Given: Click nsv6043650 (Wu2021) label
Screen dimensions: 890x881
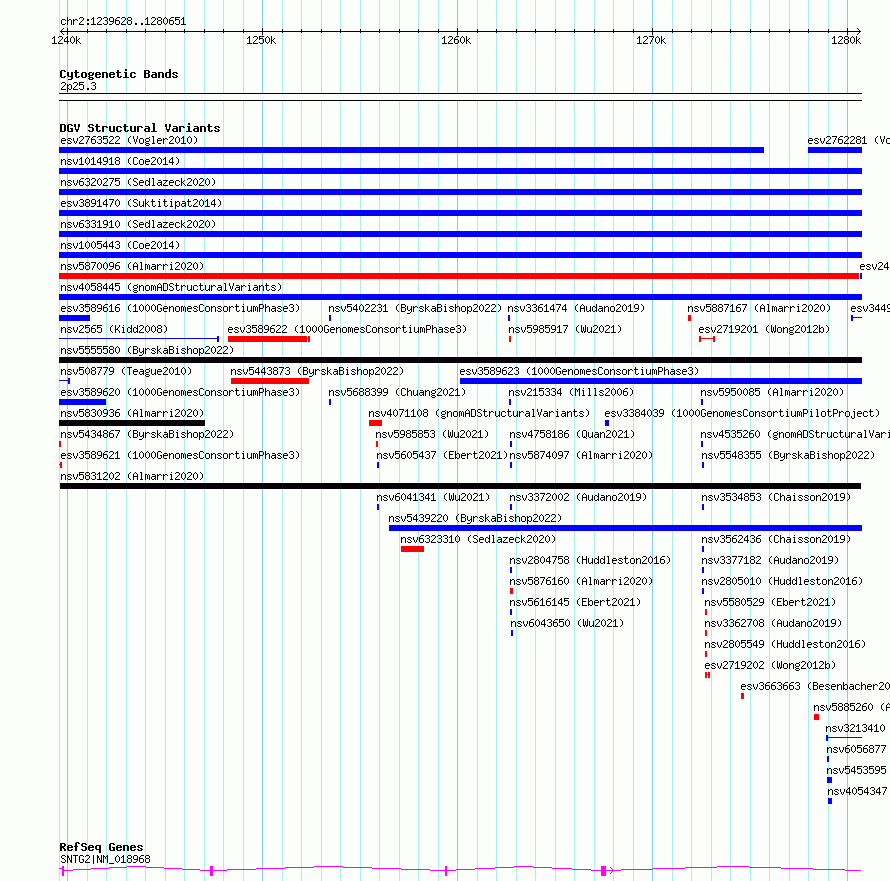Looking at the screenshot, I should pyautogui.click(x=567, y=623).
